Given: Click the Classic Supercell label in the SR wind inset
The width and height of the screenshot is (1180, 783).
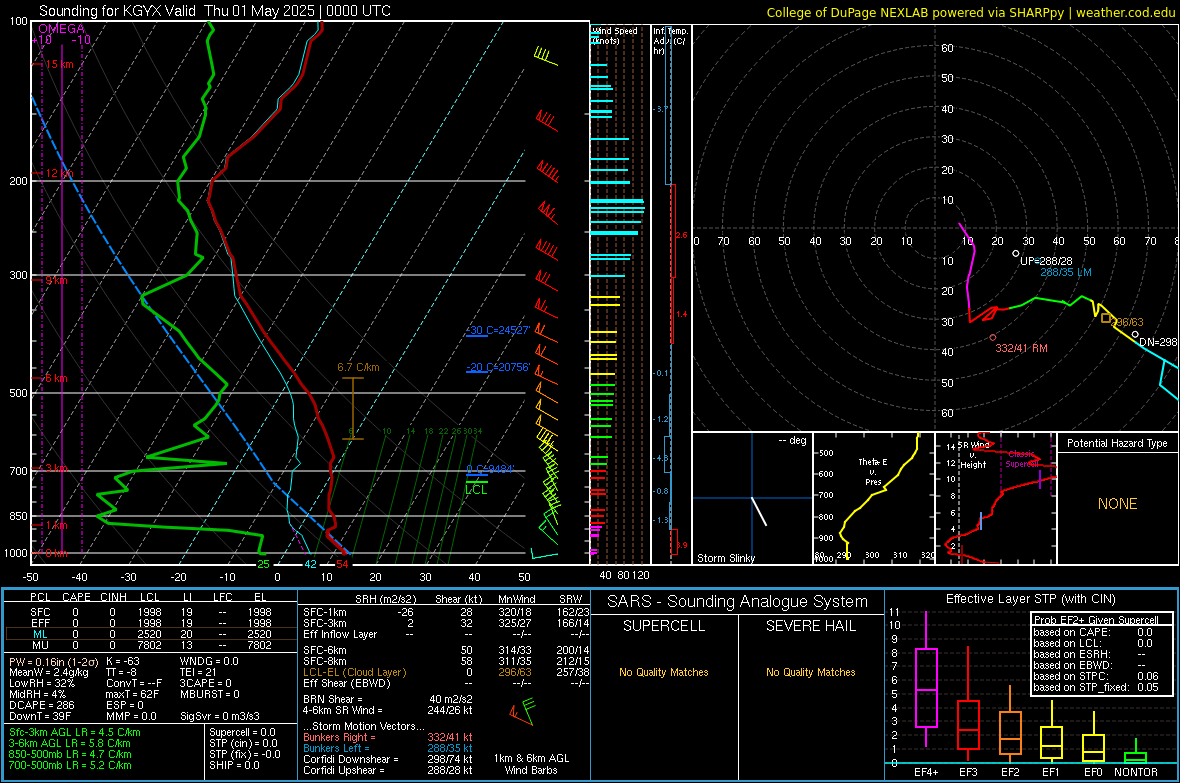Looking at the screenshot, I should click(1021, 459).
